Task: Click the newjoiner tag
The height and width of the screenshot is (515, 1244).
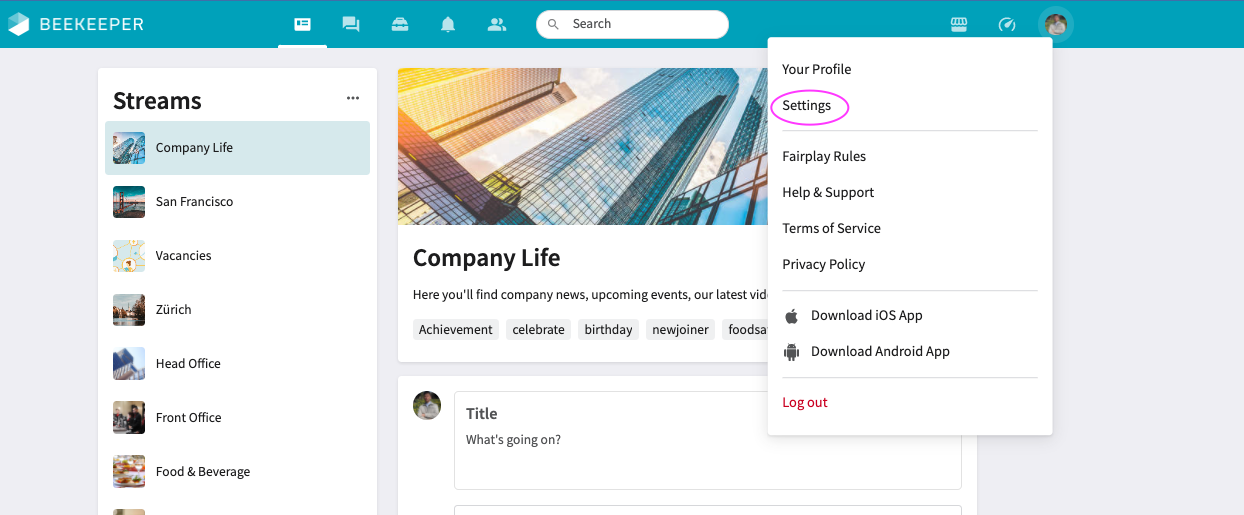Action: (680, 329)
